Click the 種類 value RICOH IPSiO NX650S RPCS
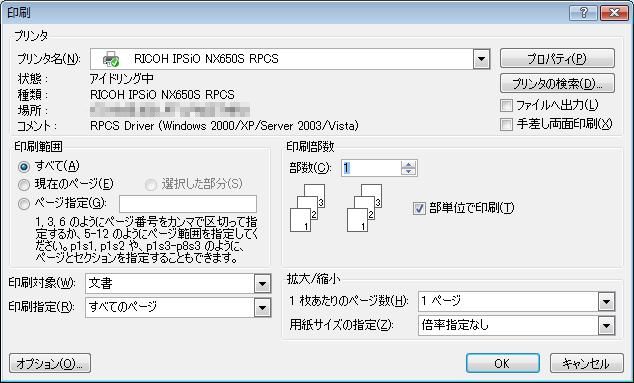This screenshot has height=383, width=634. point(162,95)
